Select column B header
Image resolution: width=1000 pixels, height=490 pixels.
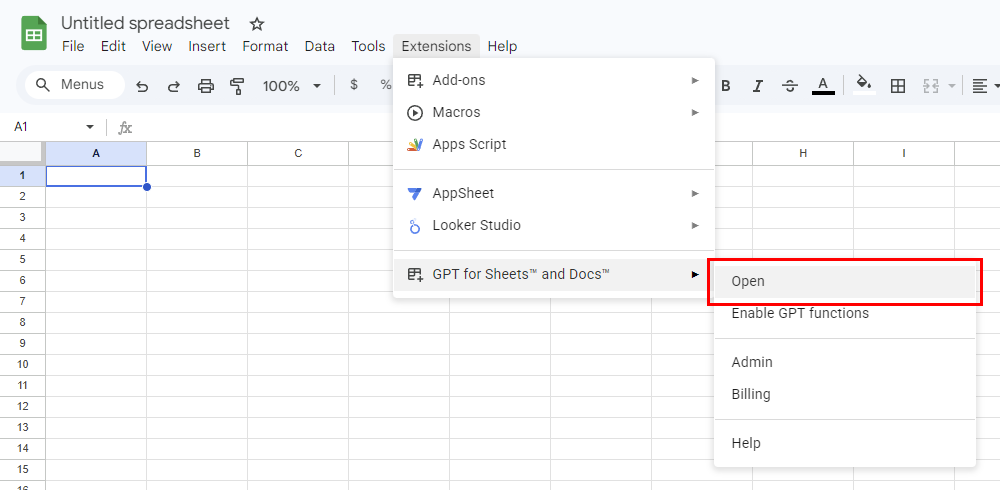coord(197,154)
